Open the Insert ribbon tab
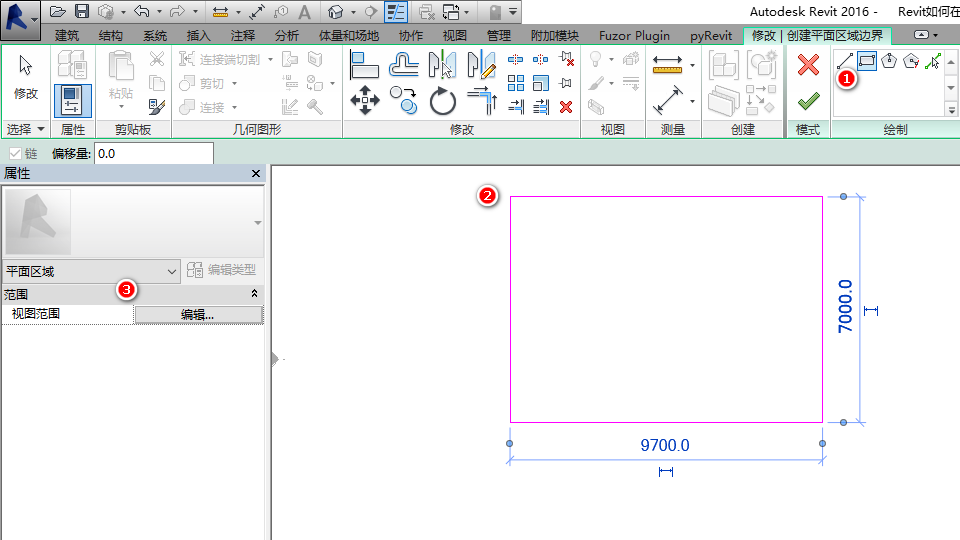Image resolution: width=960 pixels, height=540 pixels. [x=198, y=36]
